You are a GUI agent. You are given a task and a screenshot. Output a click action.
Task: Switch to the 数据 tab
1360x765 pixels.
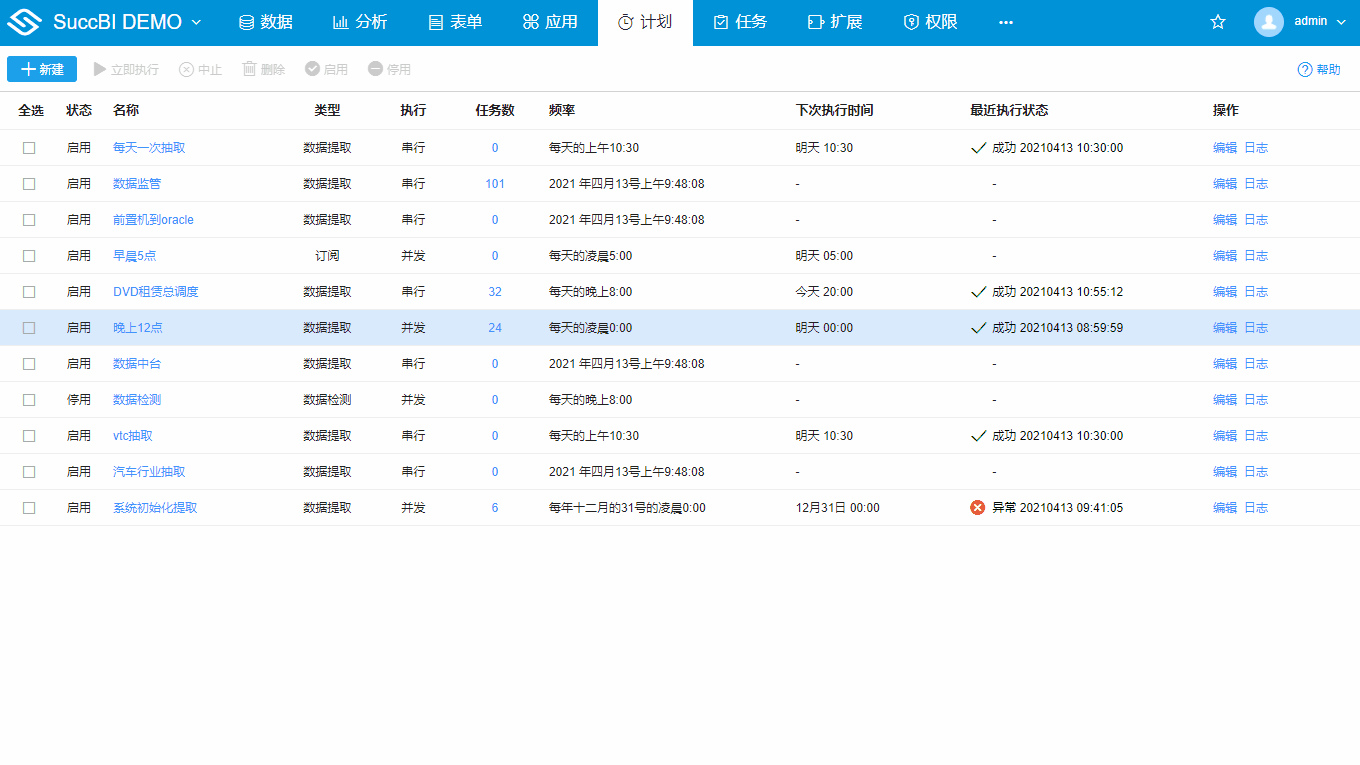tap(265, 22)
